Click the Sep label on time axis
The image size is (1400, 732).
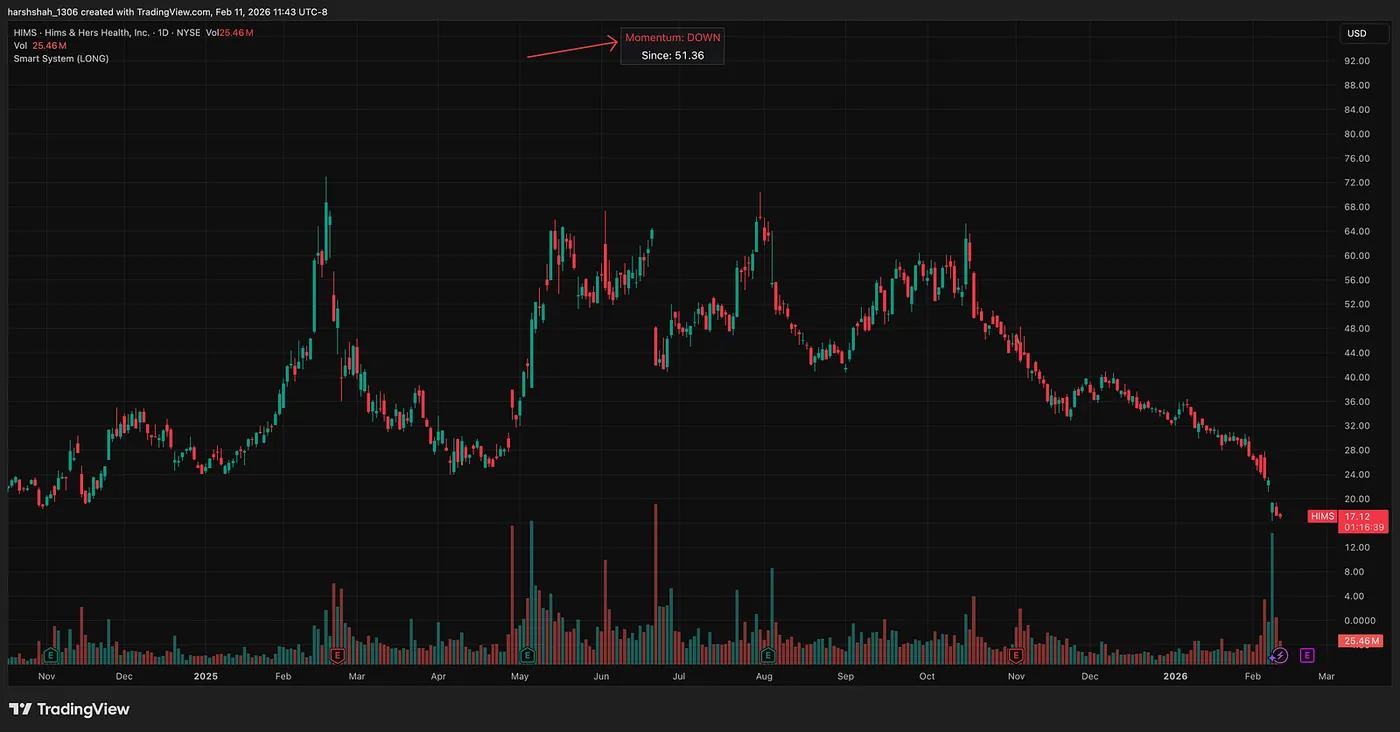point(846,677)
